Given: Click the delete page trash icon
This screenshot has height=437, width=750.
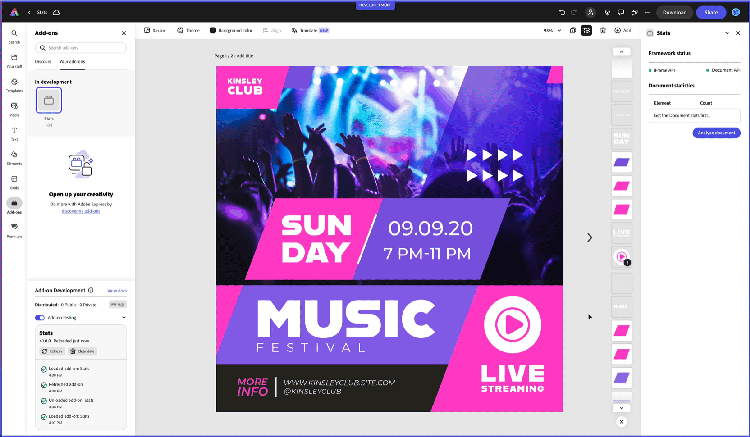Looking at the screenshot, I should [x=600, y=30].
